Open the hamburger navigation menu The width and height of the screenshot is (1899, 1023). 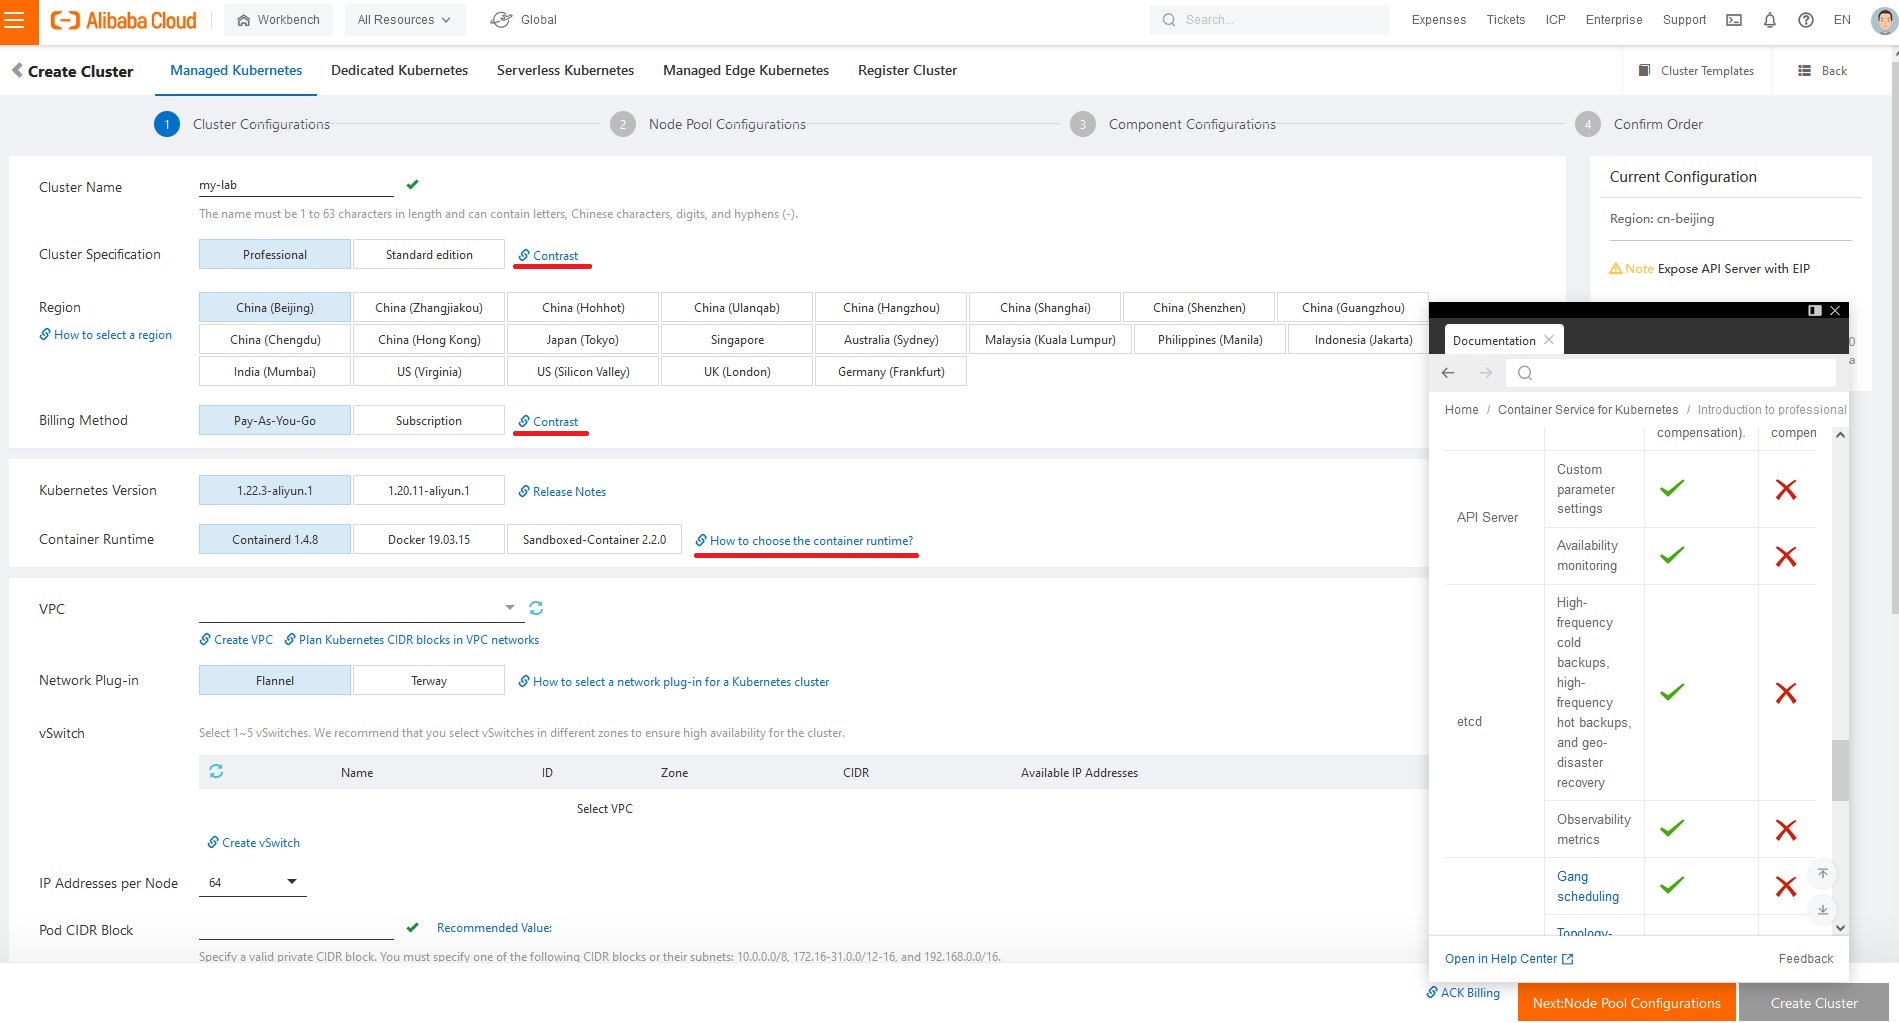point(14,21)
